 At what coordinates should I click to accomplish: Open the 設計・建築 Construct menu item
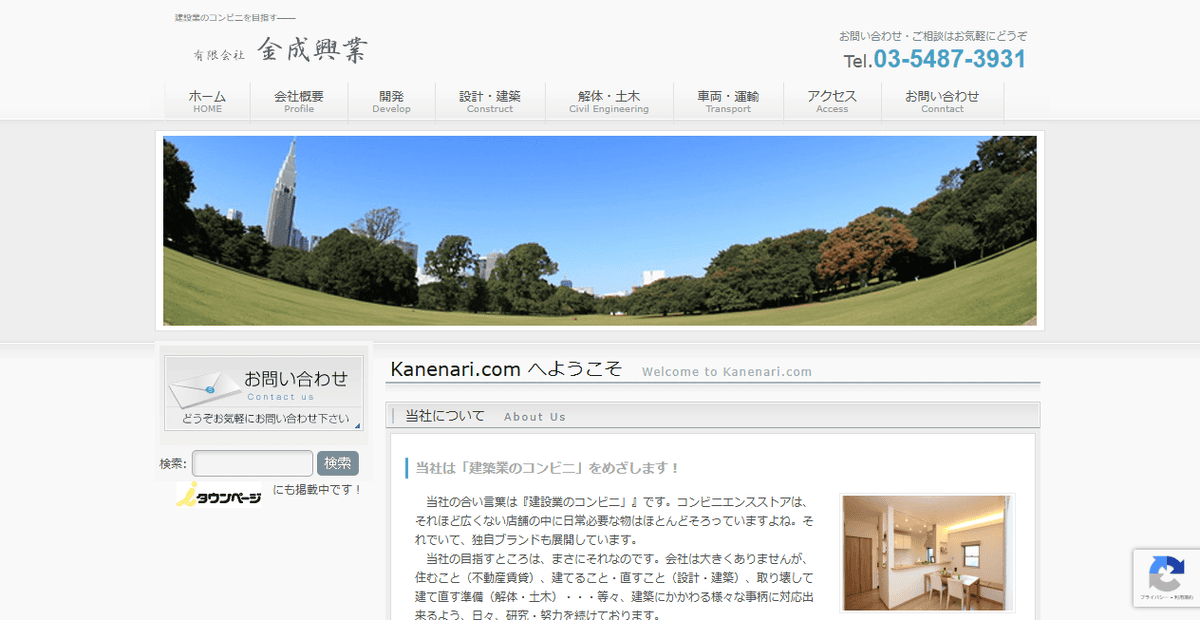489,100
